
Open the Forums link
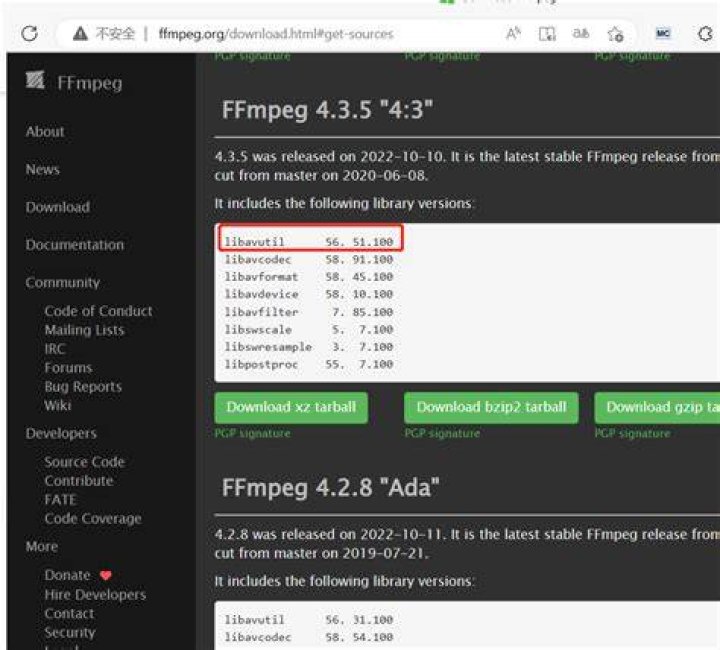pyautogui.click(x=68, y=367)
